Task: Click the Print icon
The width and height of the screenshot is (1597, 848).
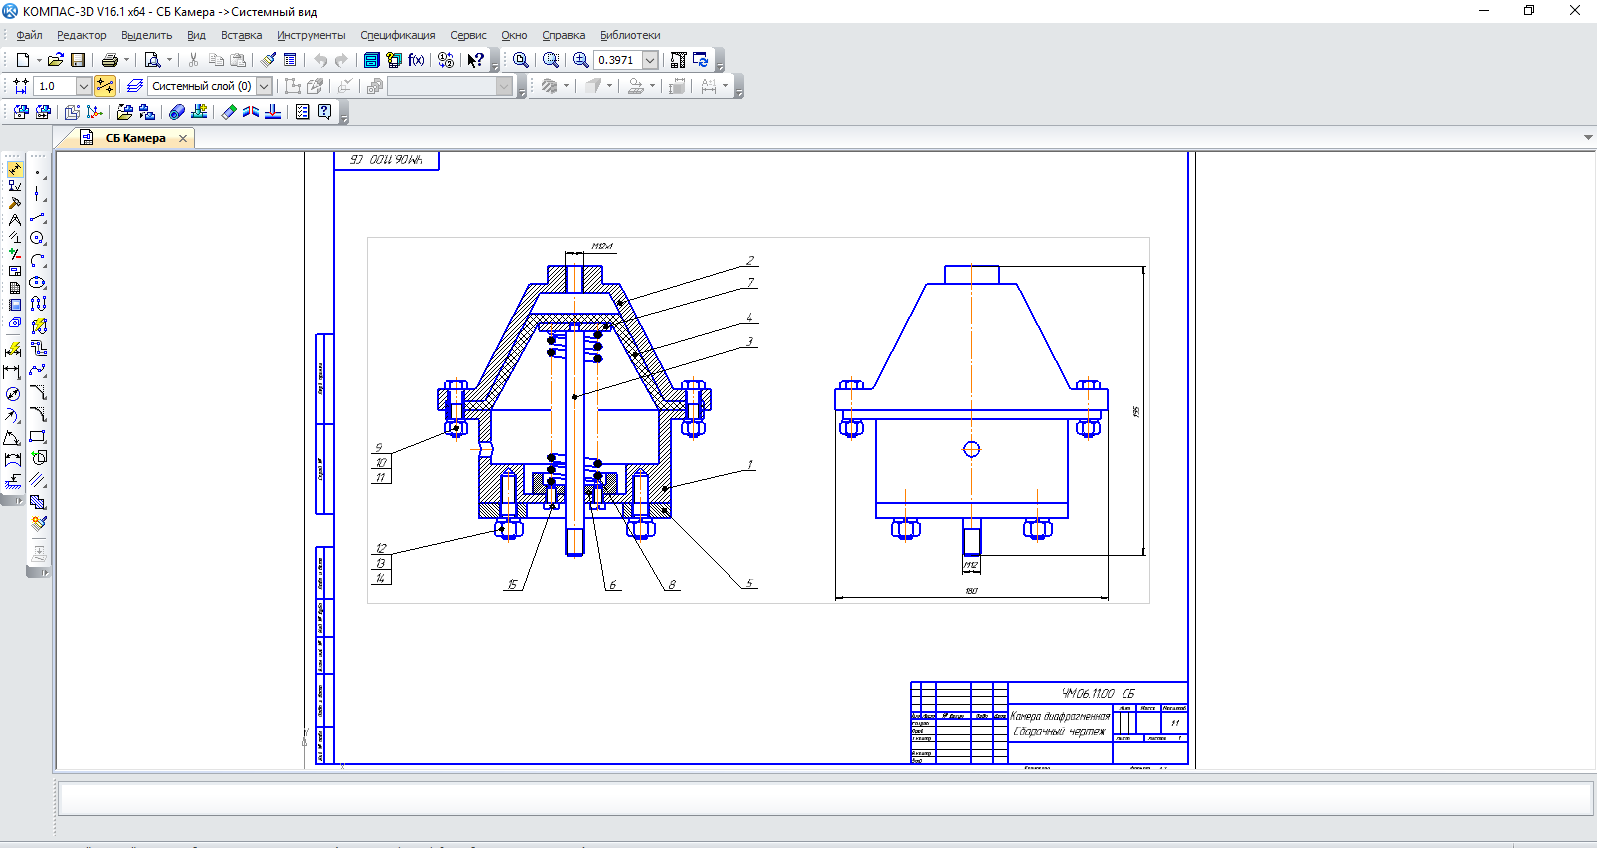Action: tap(110, 60)
